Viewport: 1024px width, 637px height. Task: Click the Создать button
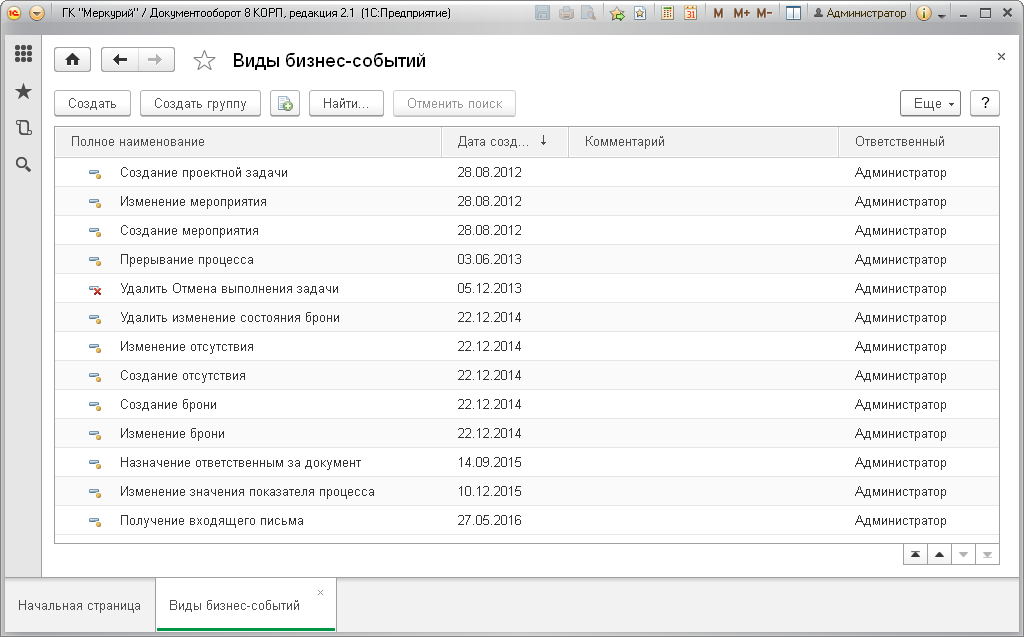point(92,103)
